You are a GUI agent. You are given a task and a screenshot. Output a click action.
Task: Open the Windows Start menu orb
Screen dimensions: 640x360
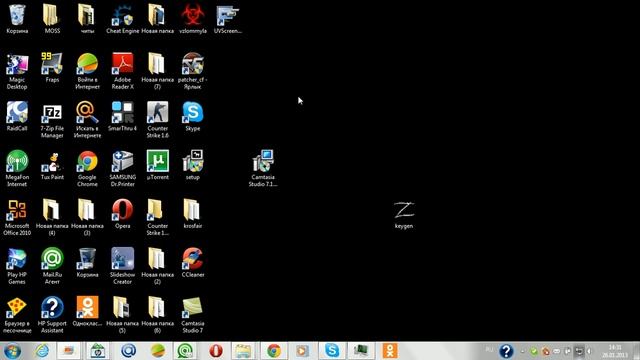point(12,351)
